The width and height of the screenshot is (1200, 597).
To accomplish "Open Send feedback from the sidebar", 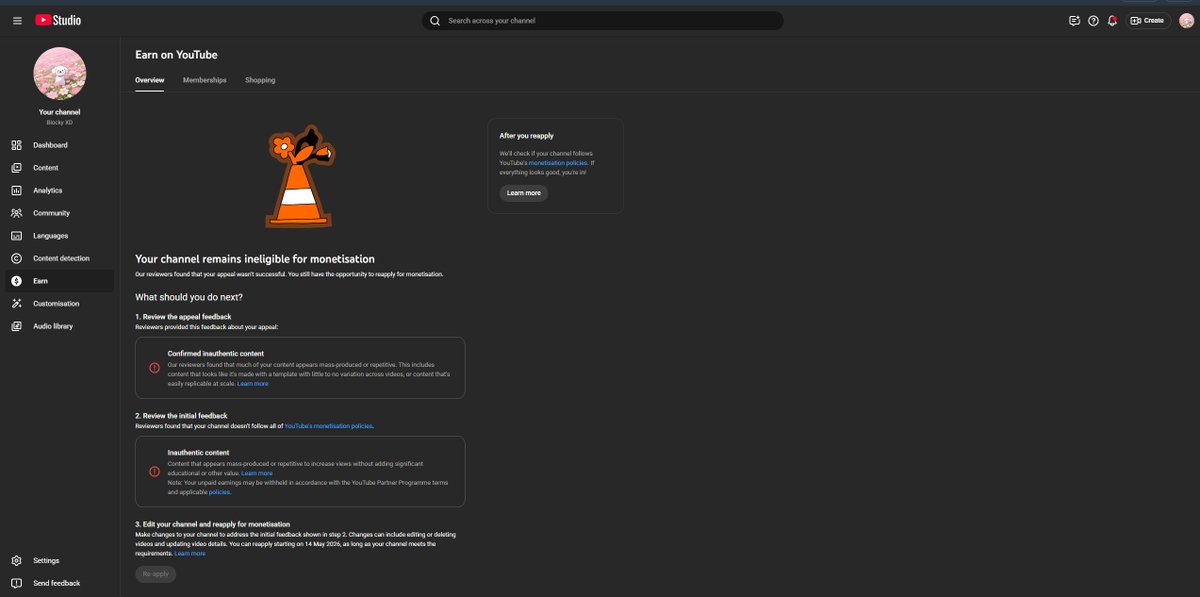I will coord(60,583).
